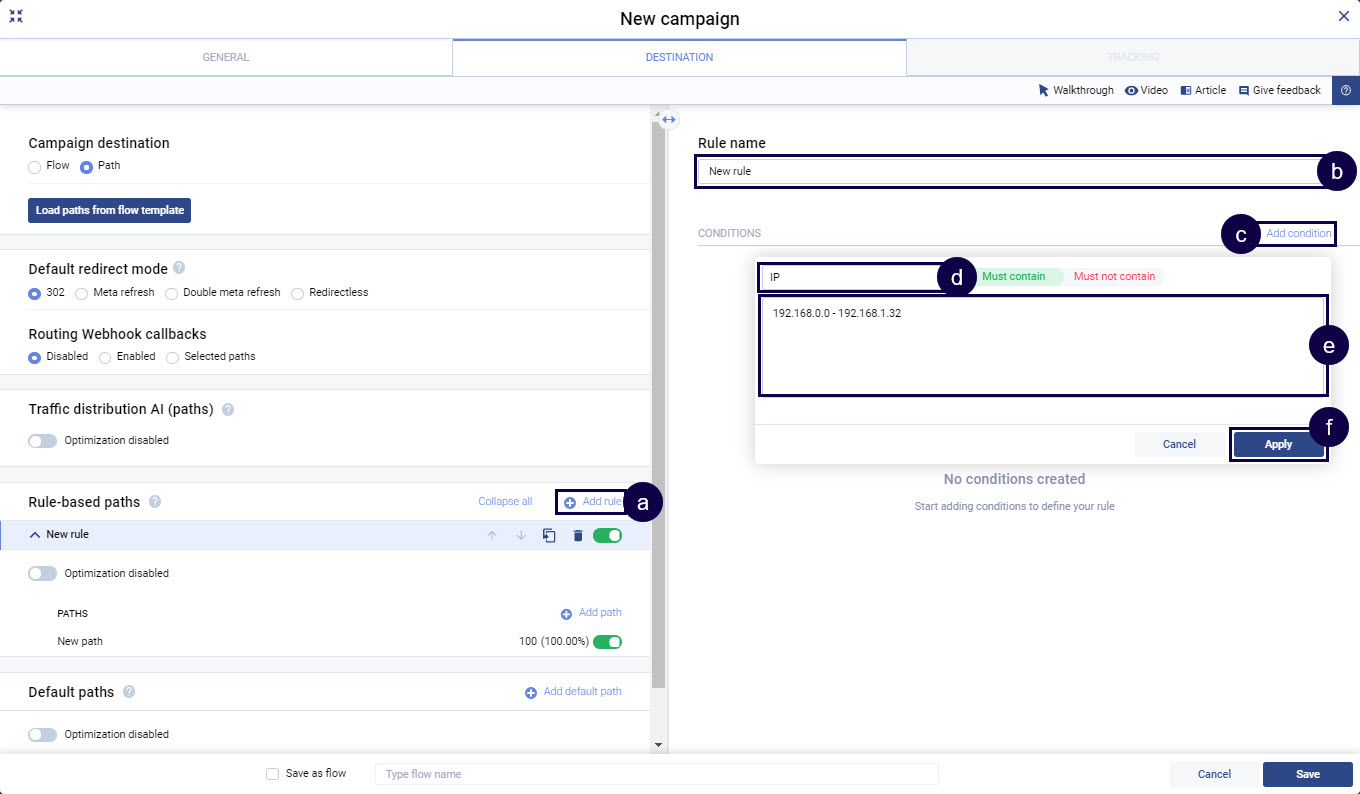Image resolution: width=1360 pixels, height=794 pixels.
Task: Toggle New rule enabled switch
Action: [607, 536]
